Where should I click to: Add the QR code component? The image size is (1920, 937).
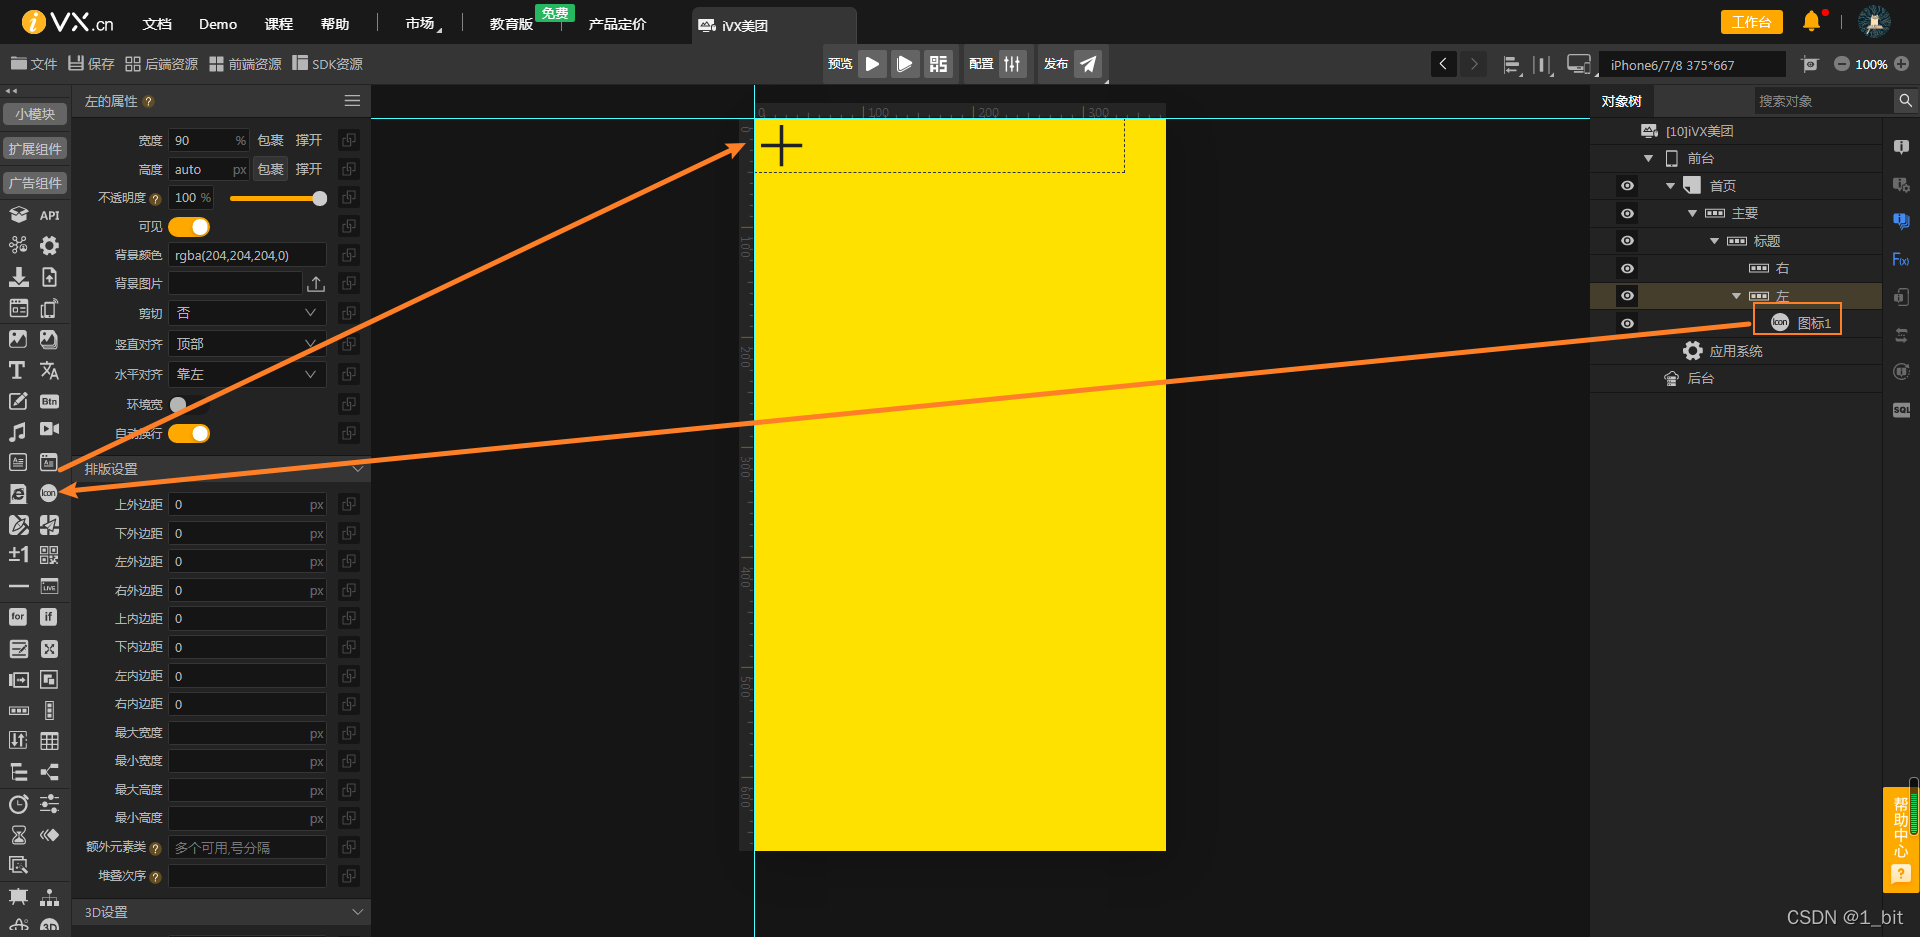[x=49, y=555]
